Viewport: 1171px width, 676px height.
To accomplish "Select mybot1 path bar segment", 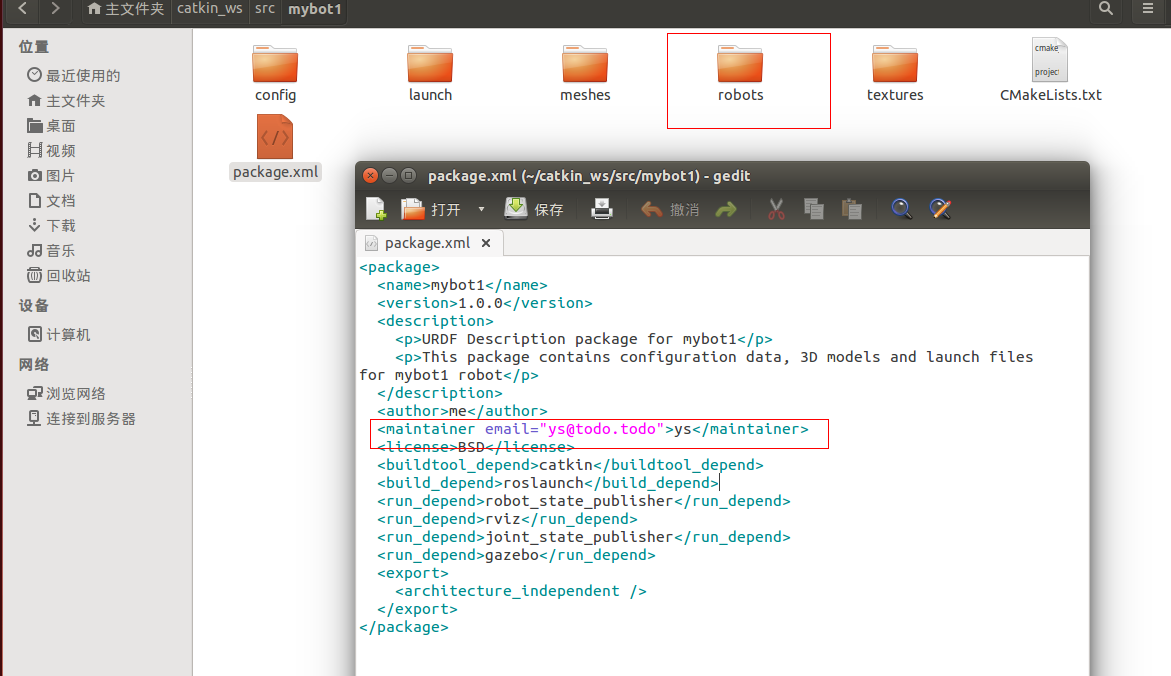I will pyautogui.click(x=314, y=9).
